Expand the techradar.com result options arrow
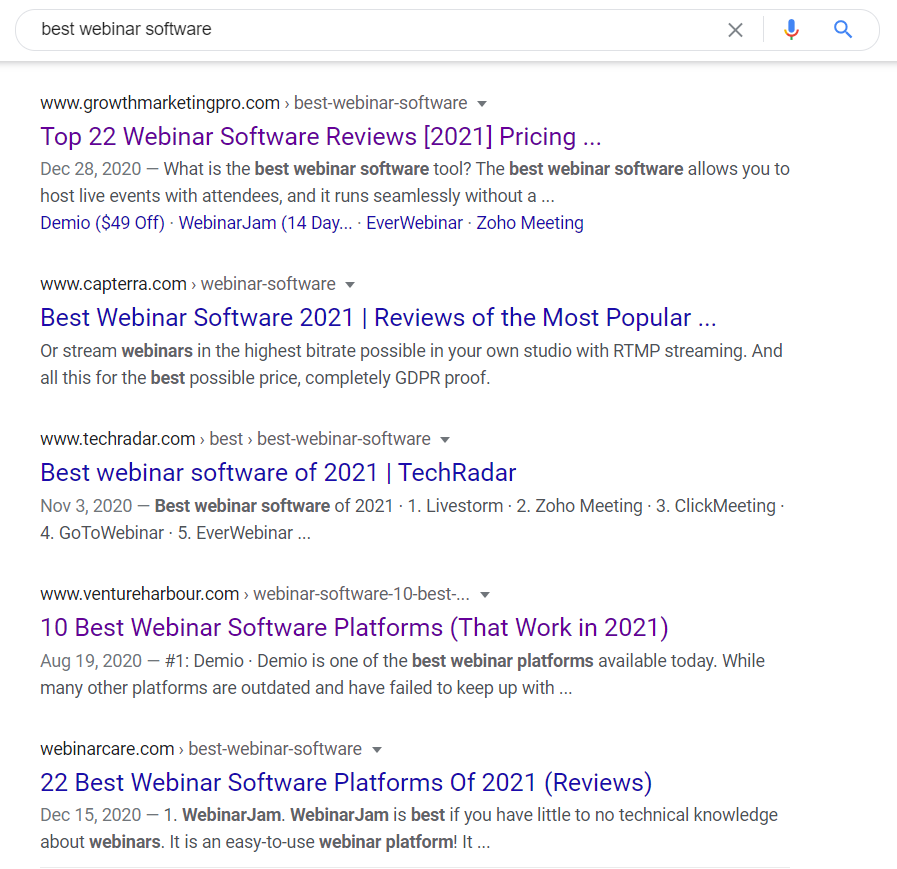 point(444,439)
